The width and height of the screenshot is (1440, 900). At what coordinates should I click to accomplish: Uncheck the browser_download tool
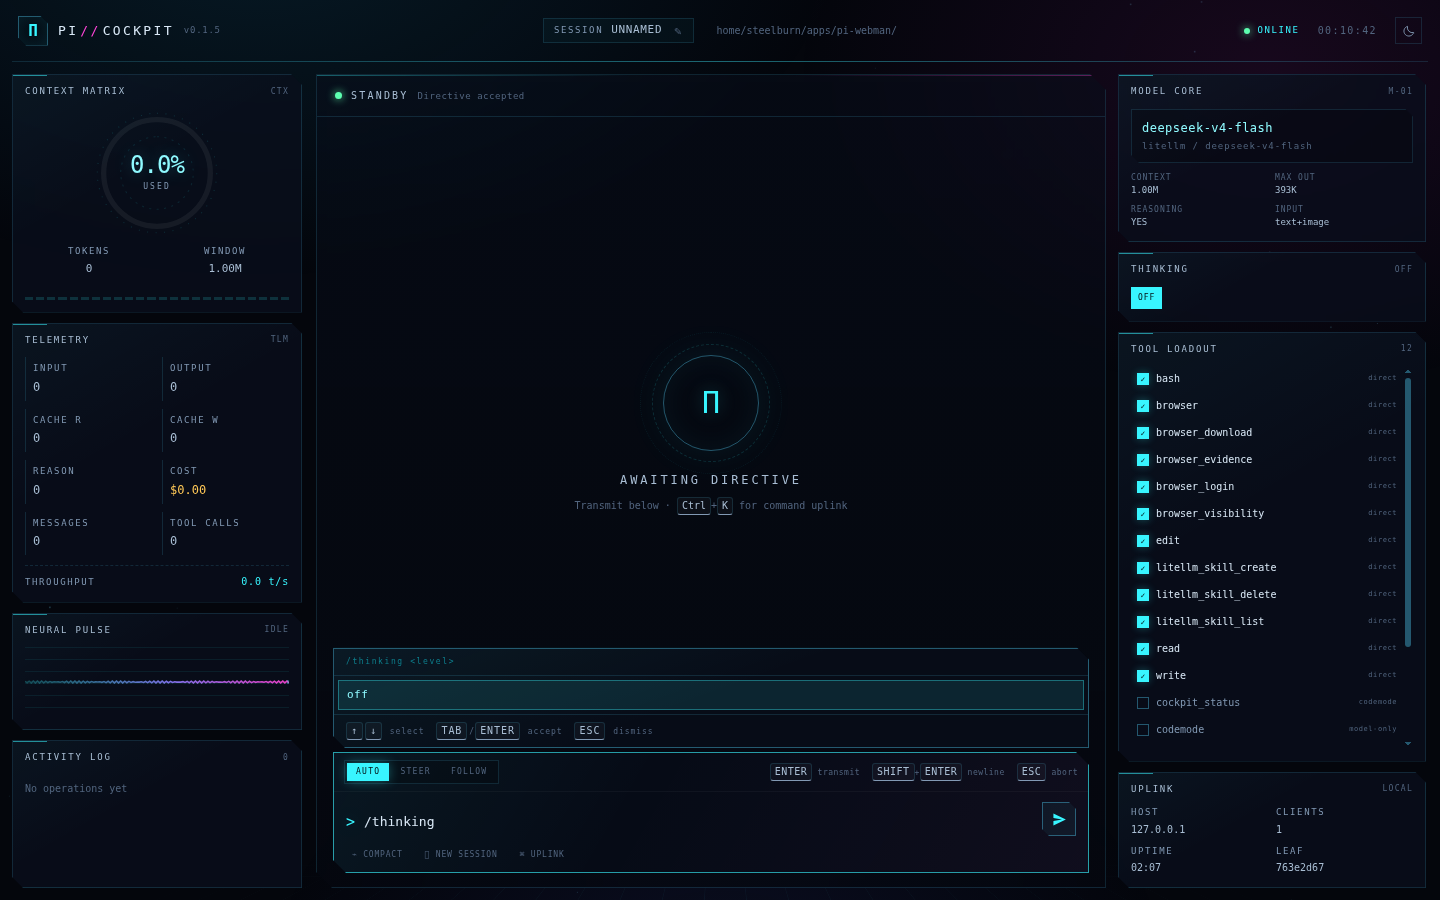coord(1143,433)
